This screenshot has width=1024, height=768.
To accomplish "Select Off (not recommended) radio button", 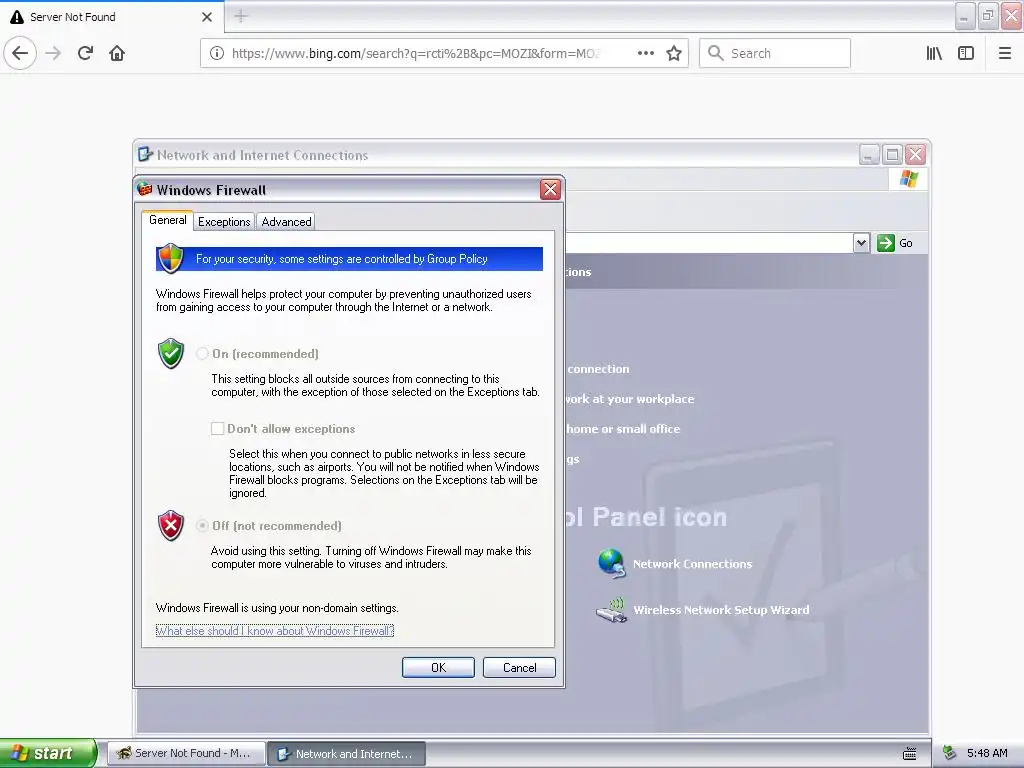I will (x=202, y=526).
